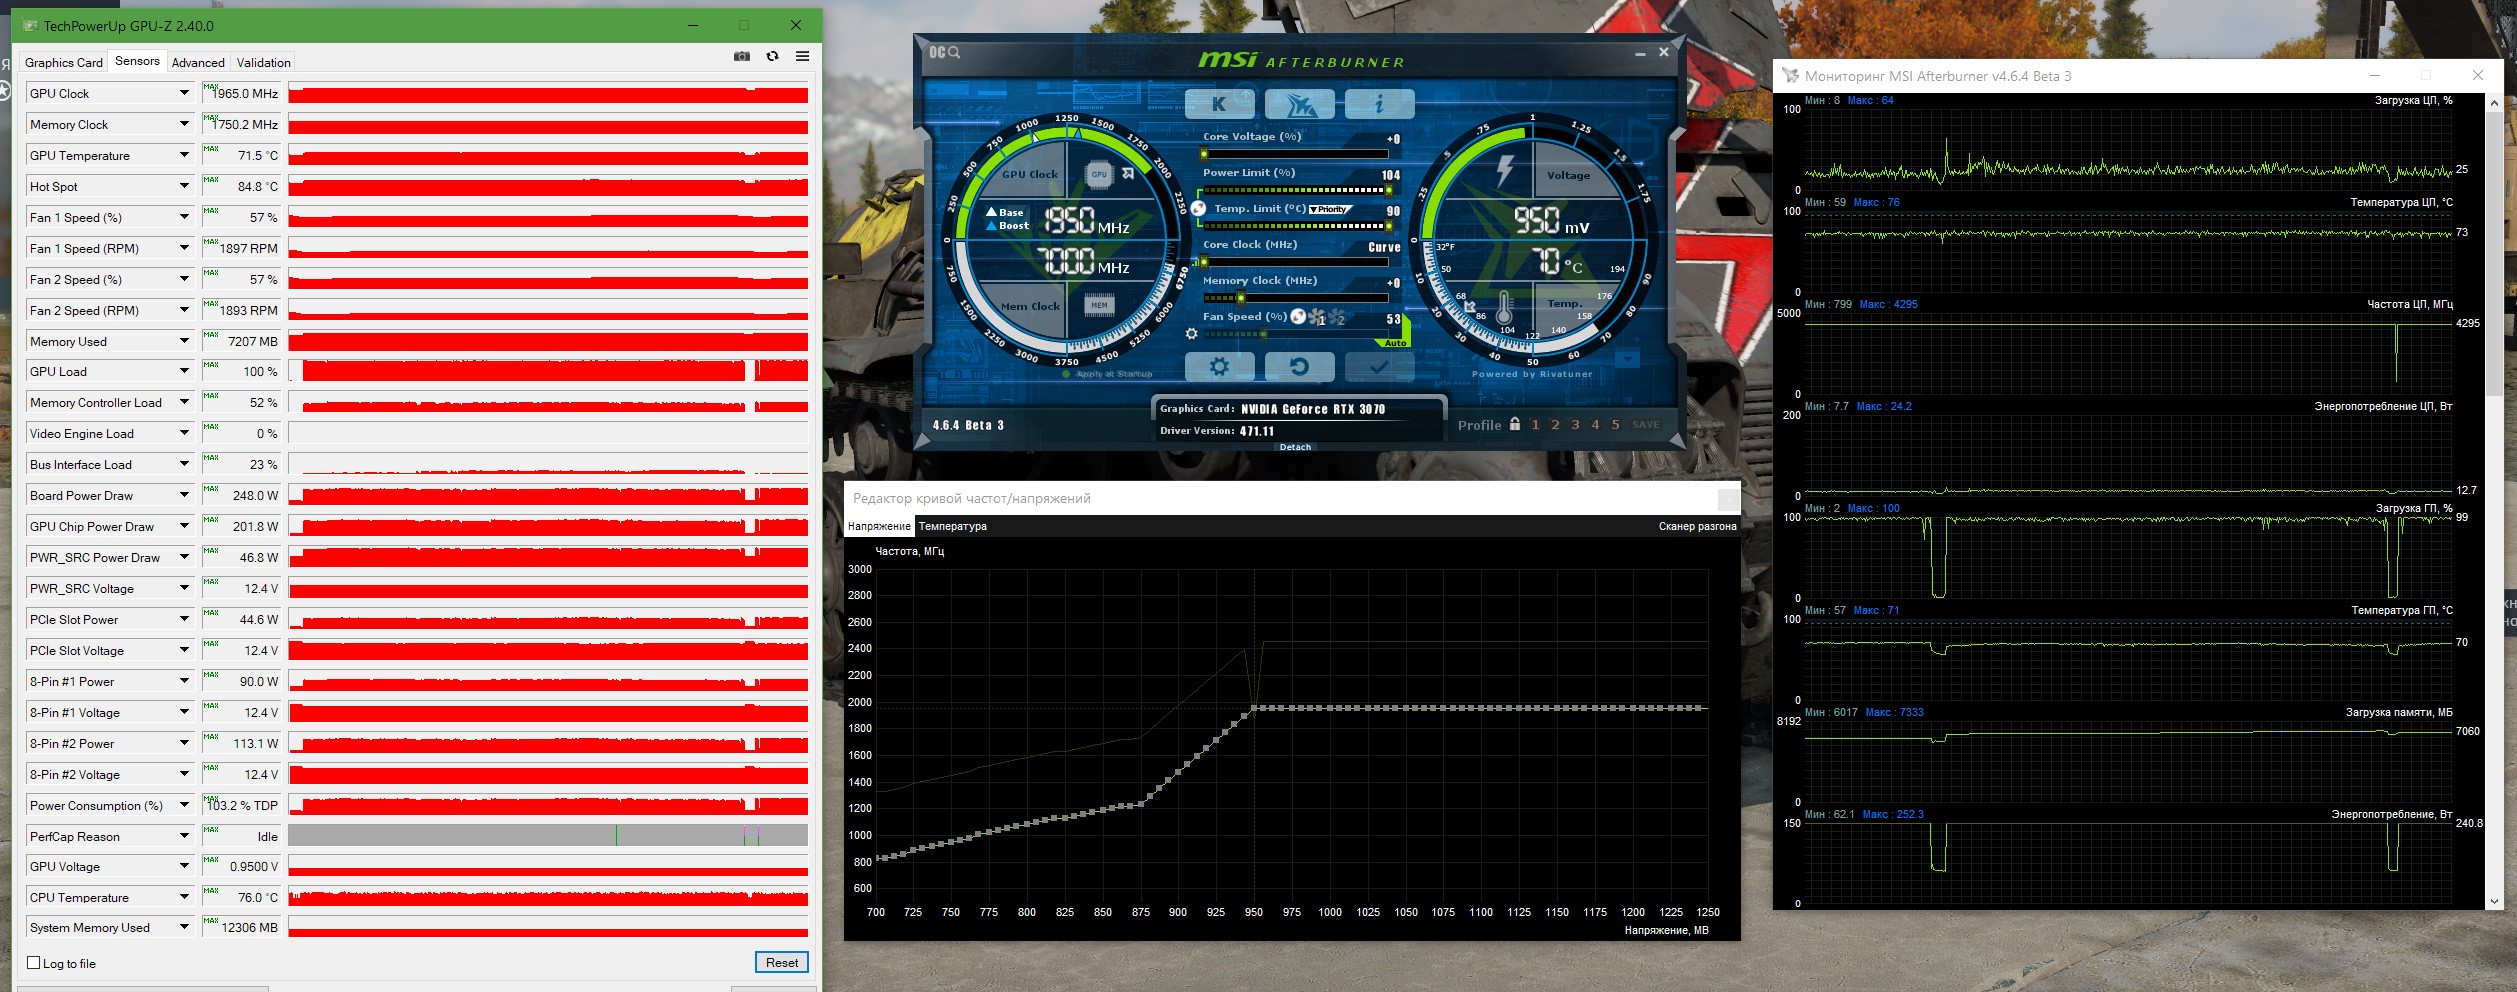Image resolution: width=2517 pixels, height=992 pixels.
Task: Click the Reset button in GPU-Z
Action: pos(781,962)
